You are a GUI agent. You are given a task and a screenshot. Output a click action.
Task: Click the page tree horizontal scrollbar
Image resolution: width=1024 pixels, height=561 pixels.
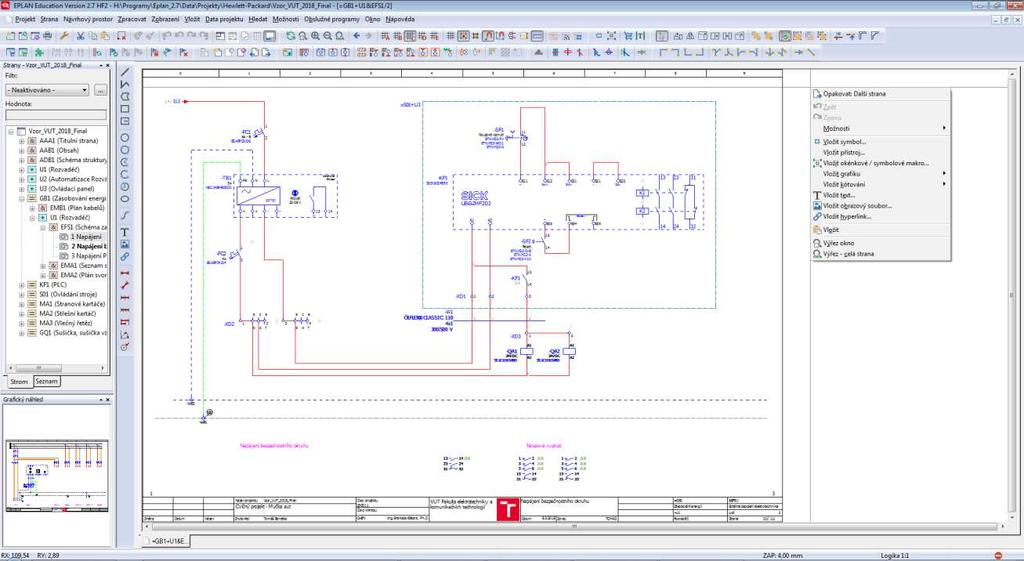click(x=57, y=368)
